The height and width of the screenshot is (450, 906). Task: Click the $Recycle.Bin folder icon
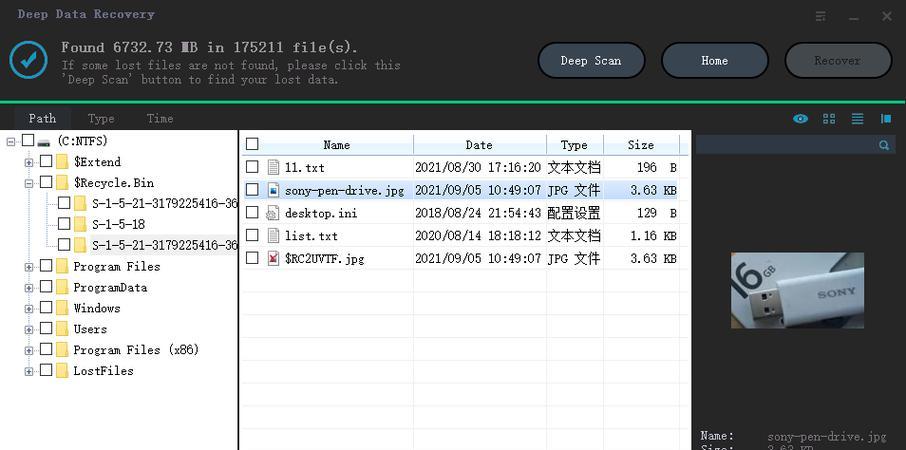coord(62,183)
